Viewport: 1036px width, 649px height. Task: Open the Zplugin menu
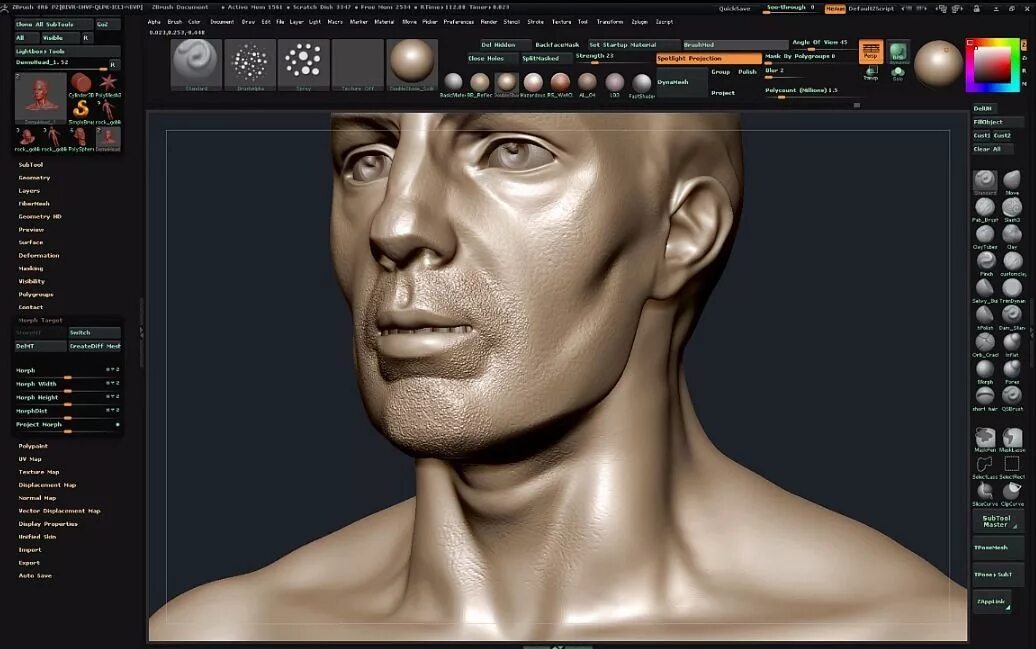639,22
